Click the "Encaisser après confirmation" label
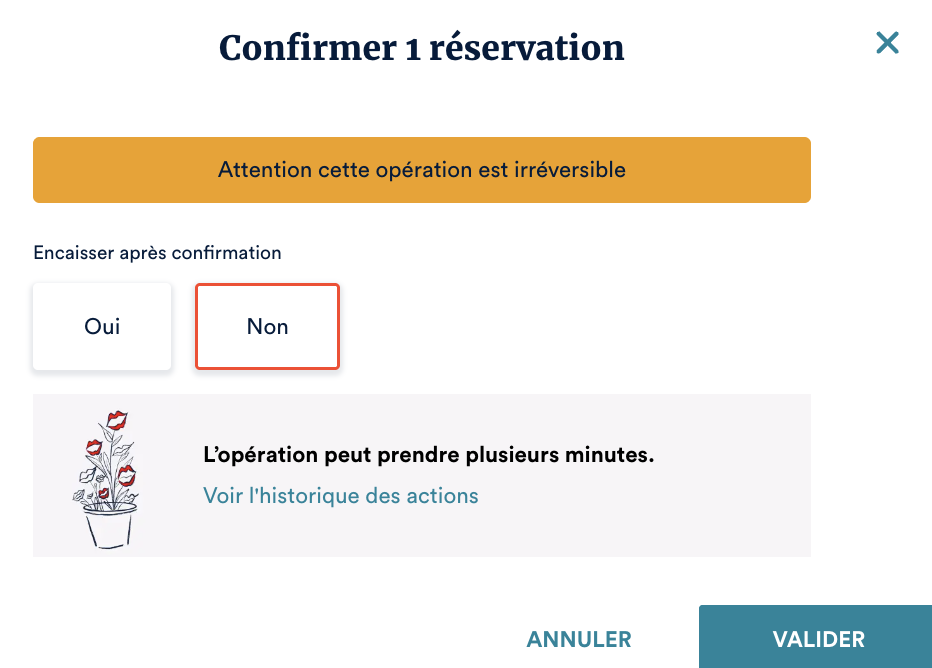The height and width of the screenshot is (668, 932). 157,253
